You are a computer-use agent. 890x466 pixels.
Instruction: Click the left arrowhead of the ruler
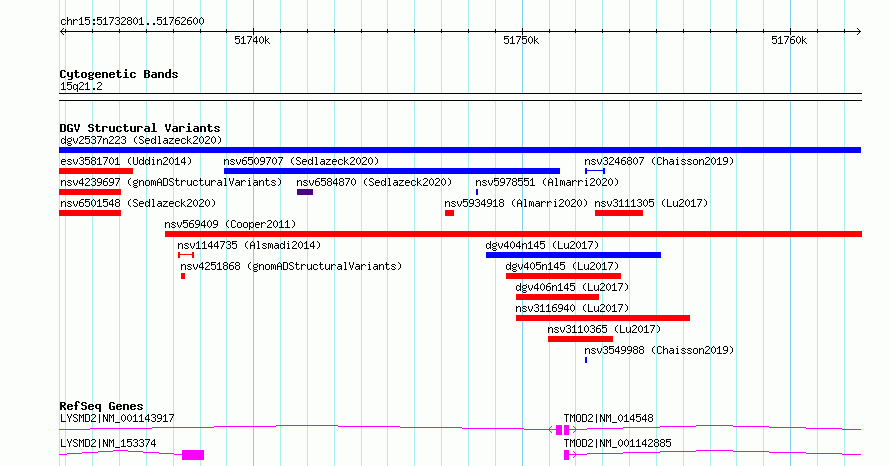(63, 32)
